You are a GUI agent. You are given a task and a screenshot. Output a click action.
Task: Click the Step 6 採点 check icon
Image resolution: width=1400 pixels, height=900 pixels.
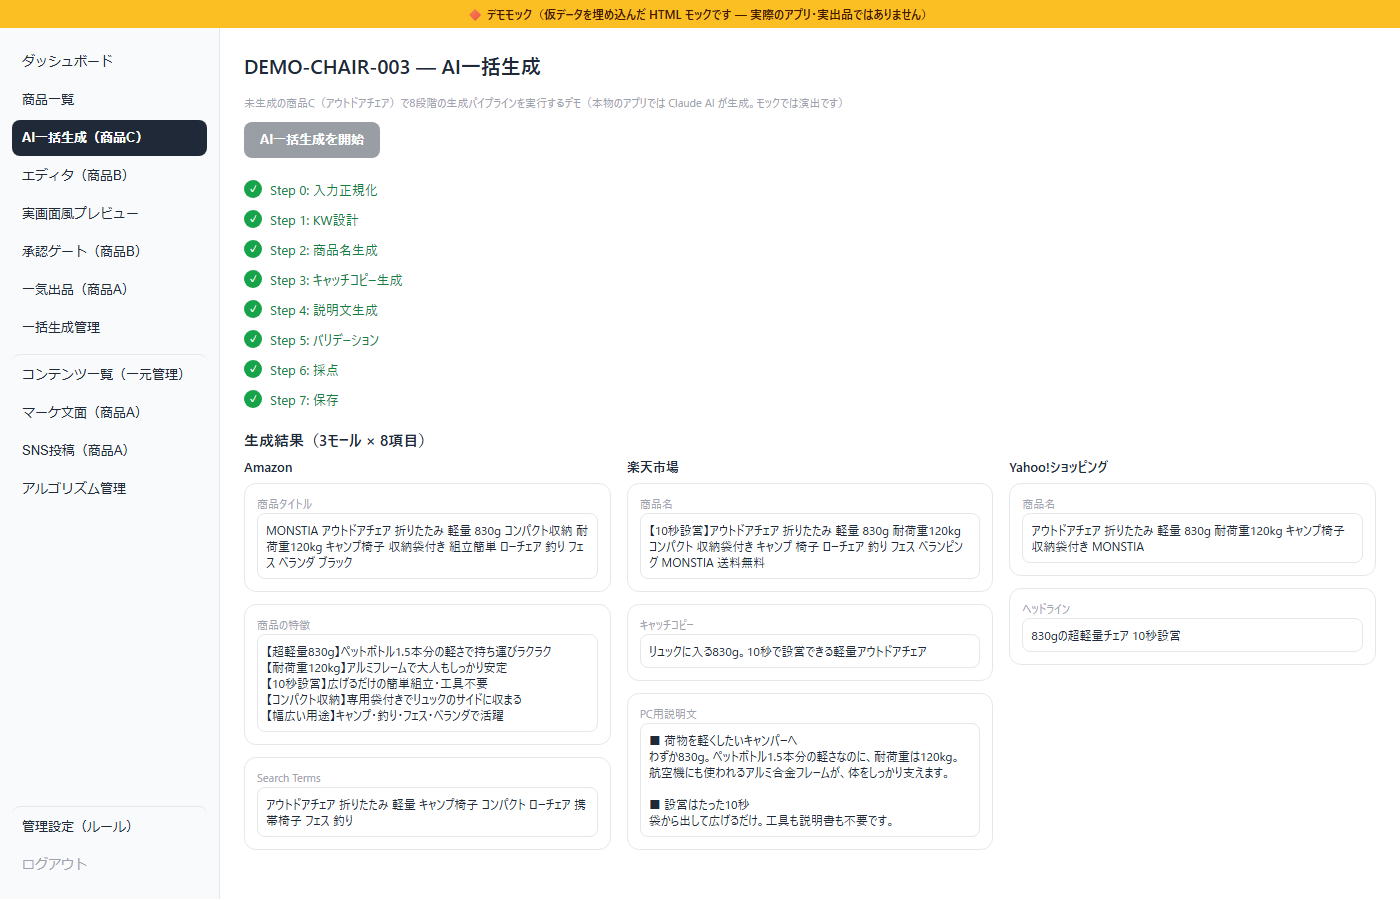click(253, 369)
